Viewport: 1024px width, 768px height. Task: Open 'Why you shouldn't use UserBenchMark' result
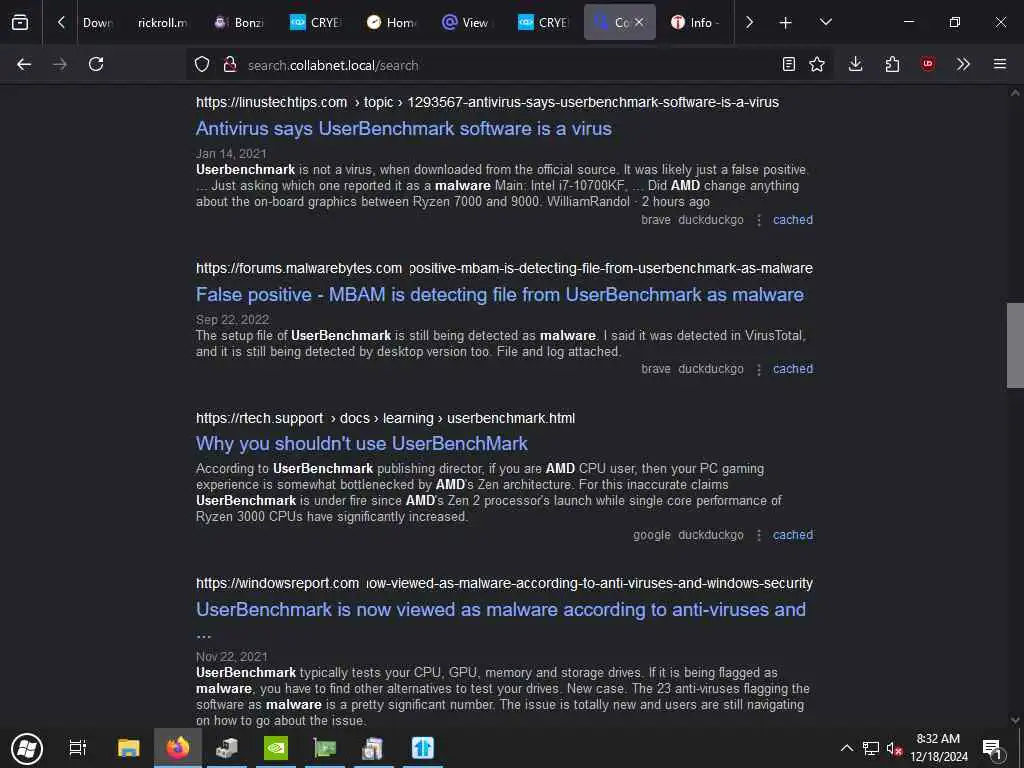tap(361, 443)
